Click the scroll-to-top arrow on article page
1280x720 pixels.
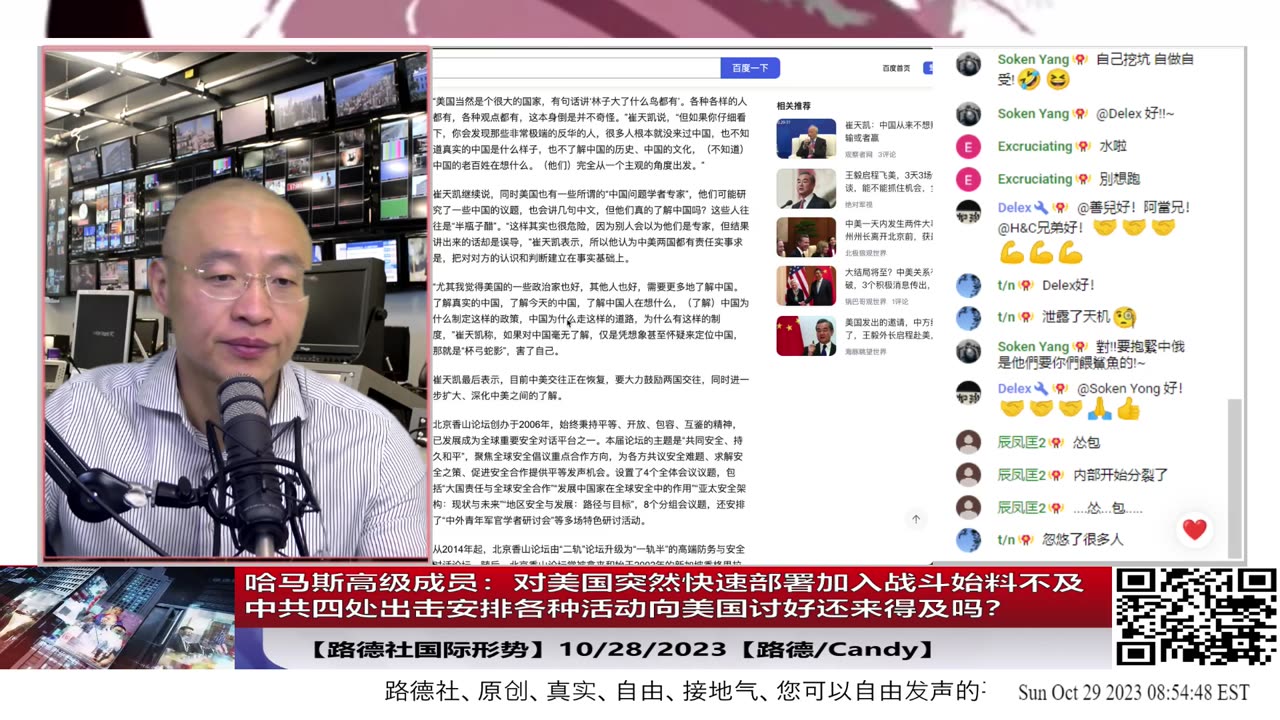click(x=915, y=519)
